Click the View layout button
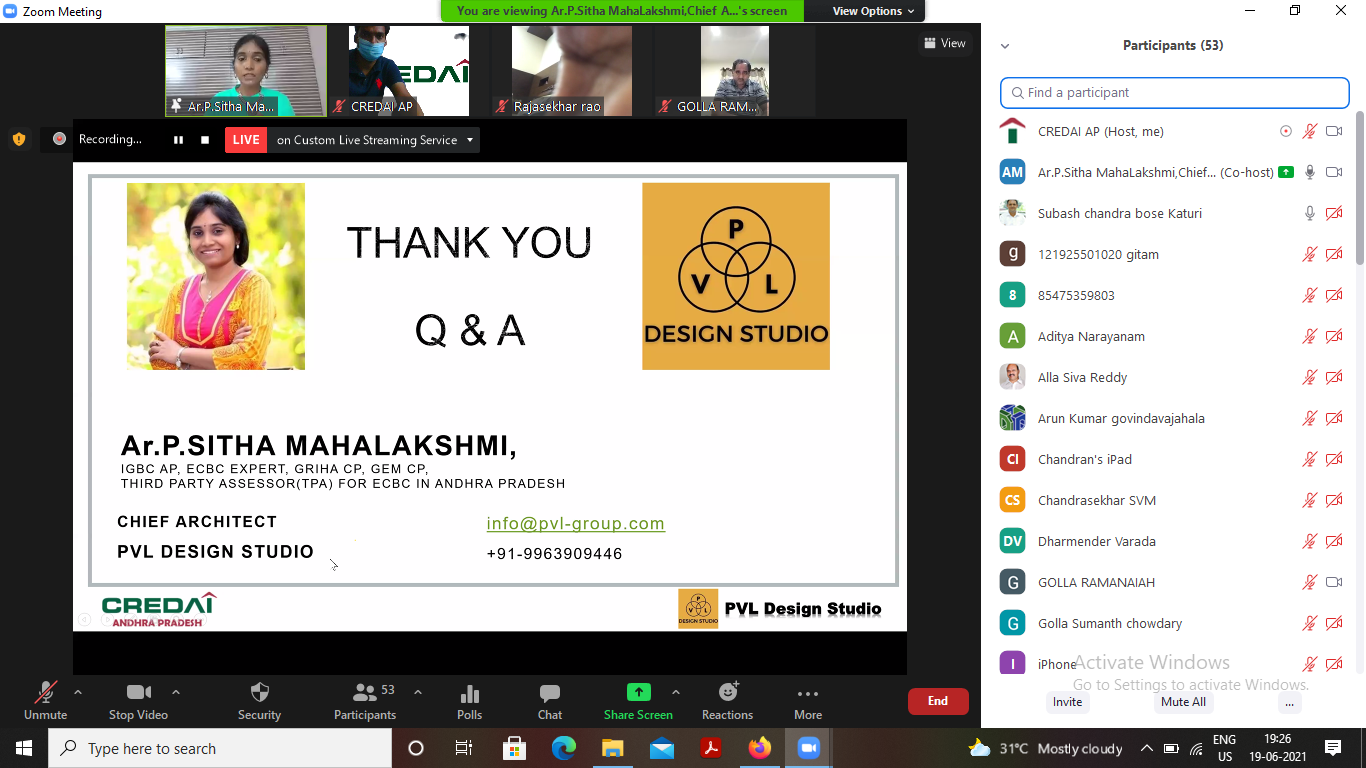Image resolution: width=1366 pixels, height=768 pixels. pyautogui.click(x=945, y=43)
